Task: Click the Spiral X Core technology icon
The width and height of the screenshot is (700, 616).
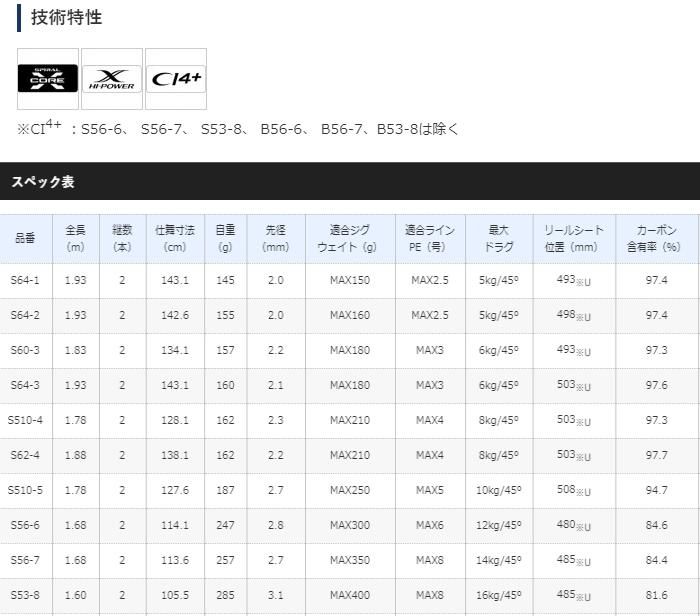Action: (x=48, y=78)
